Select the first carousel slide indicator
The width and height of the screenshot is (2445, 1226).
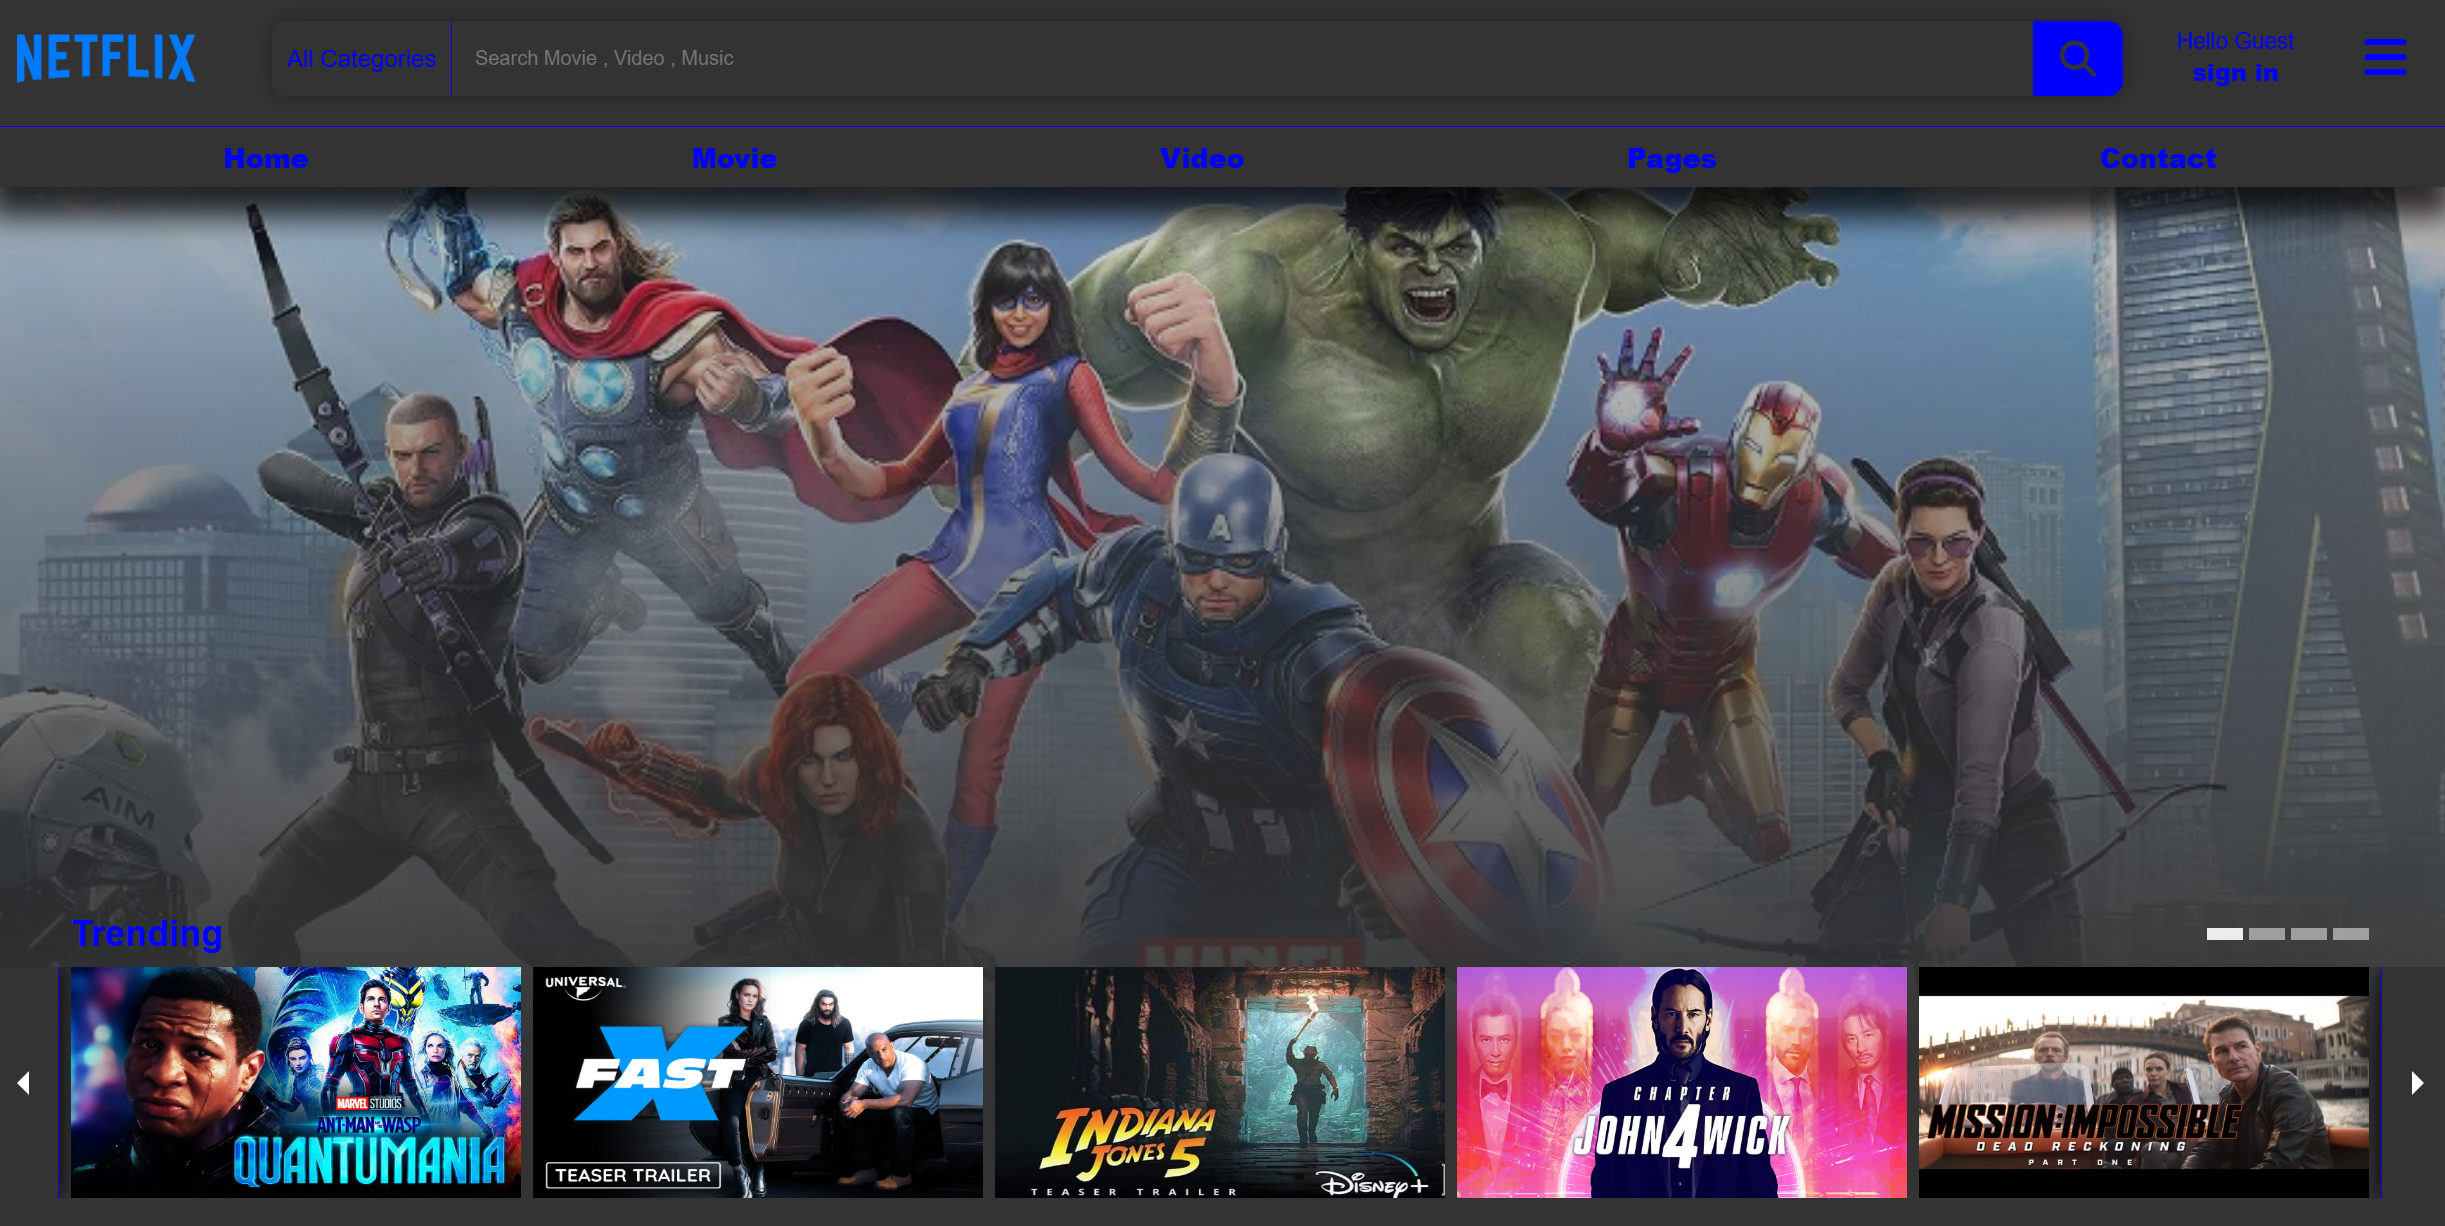(2225, 934)
